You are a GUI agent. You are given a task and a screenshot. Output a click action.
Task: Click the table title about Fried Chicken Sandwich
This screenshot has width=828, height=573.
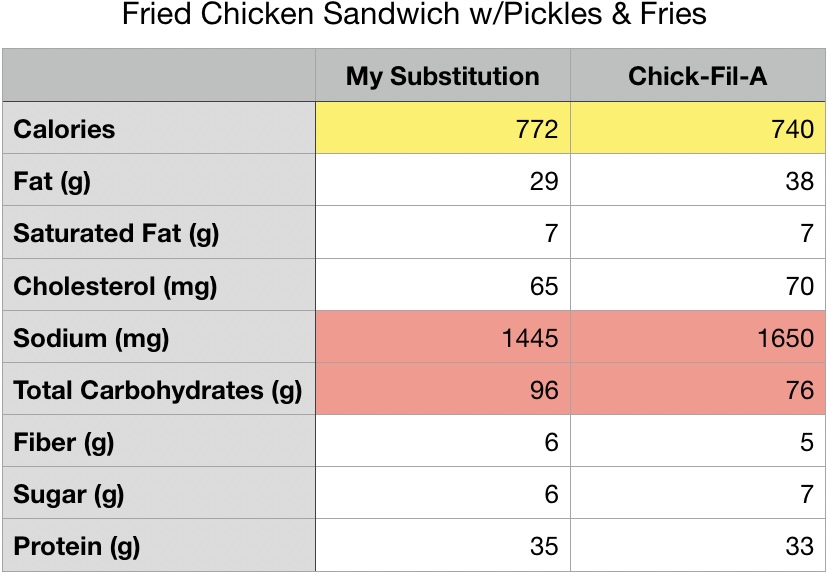[x=413, y=16]
